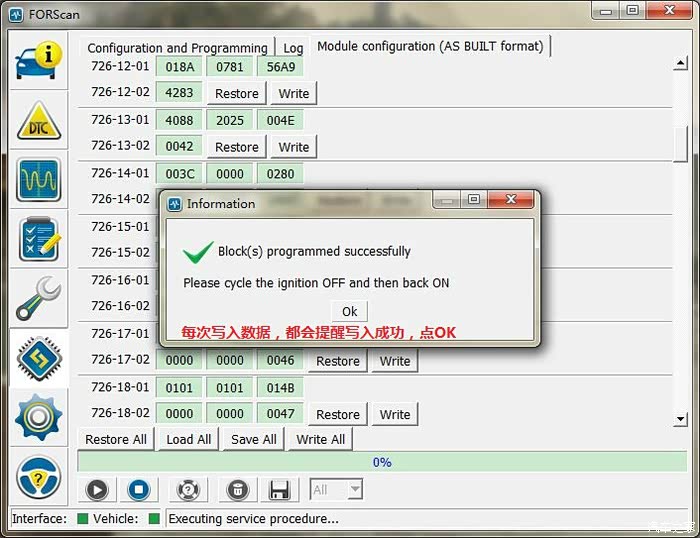The image size is (700, 538).
Task: Edit value 4088 in row 726-13-01
Action: 179,120
